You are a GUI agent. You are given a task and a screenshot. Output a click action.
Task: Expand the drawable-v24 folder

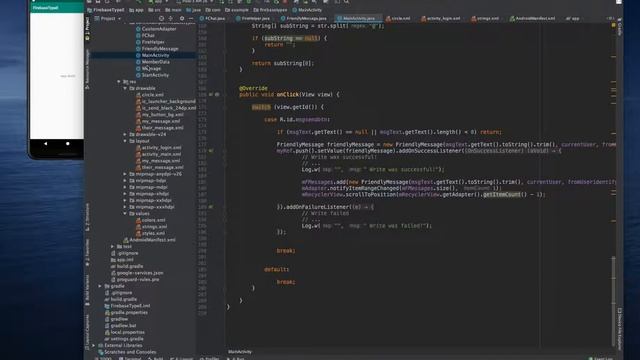[125, 134]
